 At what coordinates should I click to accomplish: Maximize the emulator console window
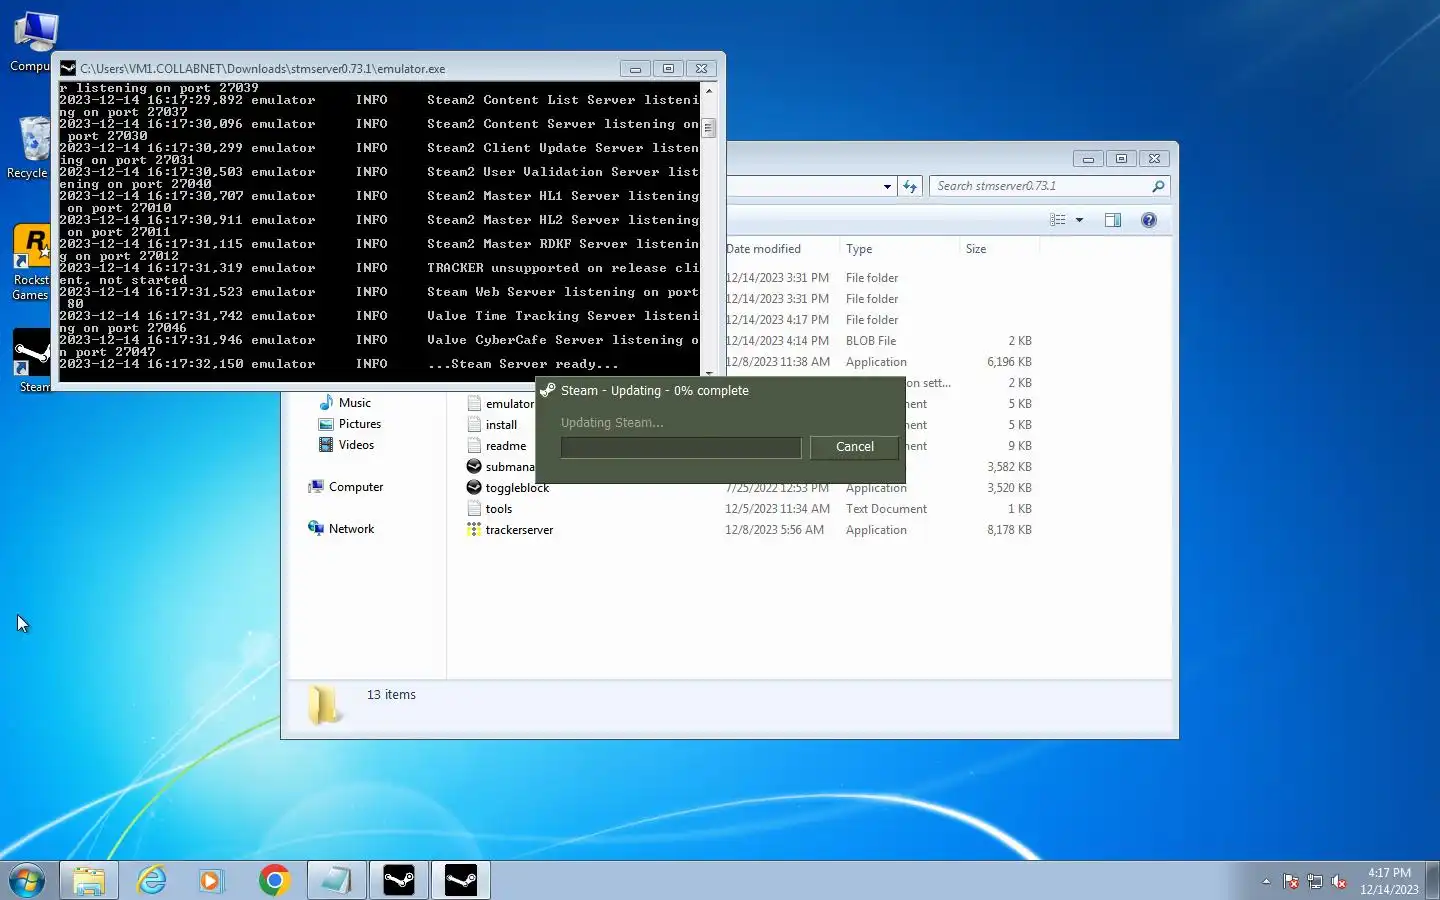(x=668, y=69)
